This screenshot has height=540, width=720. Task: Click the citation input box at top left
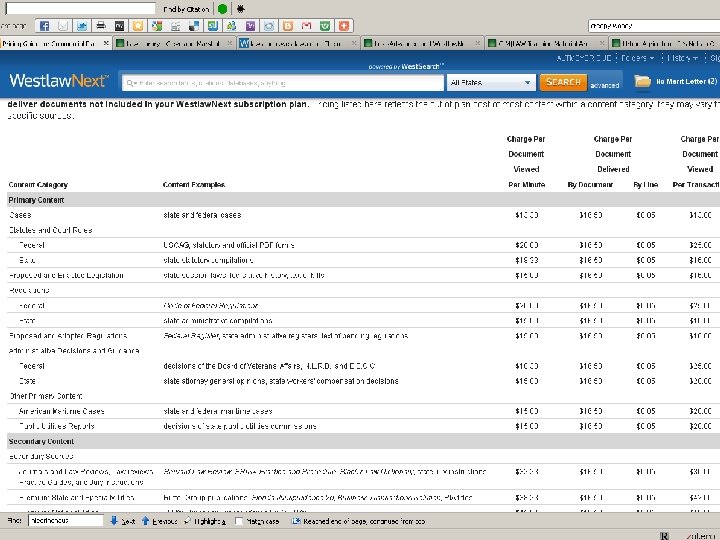80,8
